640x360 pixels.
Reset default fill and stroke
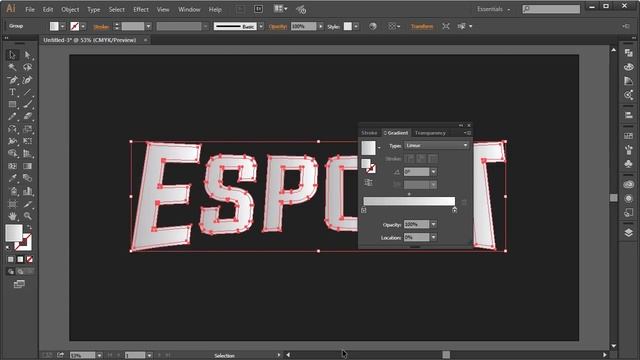tap(8, 247)
